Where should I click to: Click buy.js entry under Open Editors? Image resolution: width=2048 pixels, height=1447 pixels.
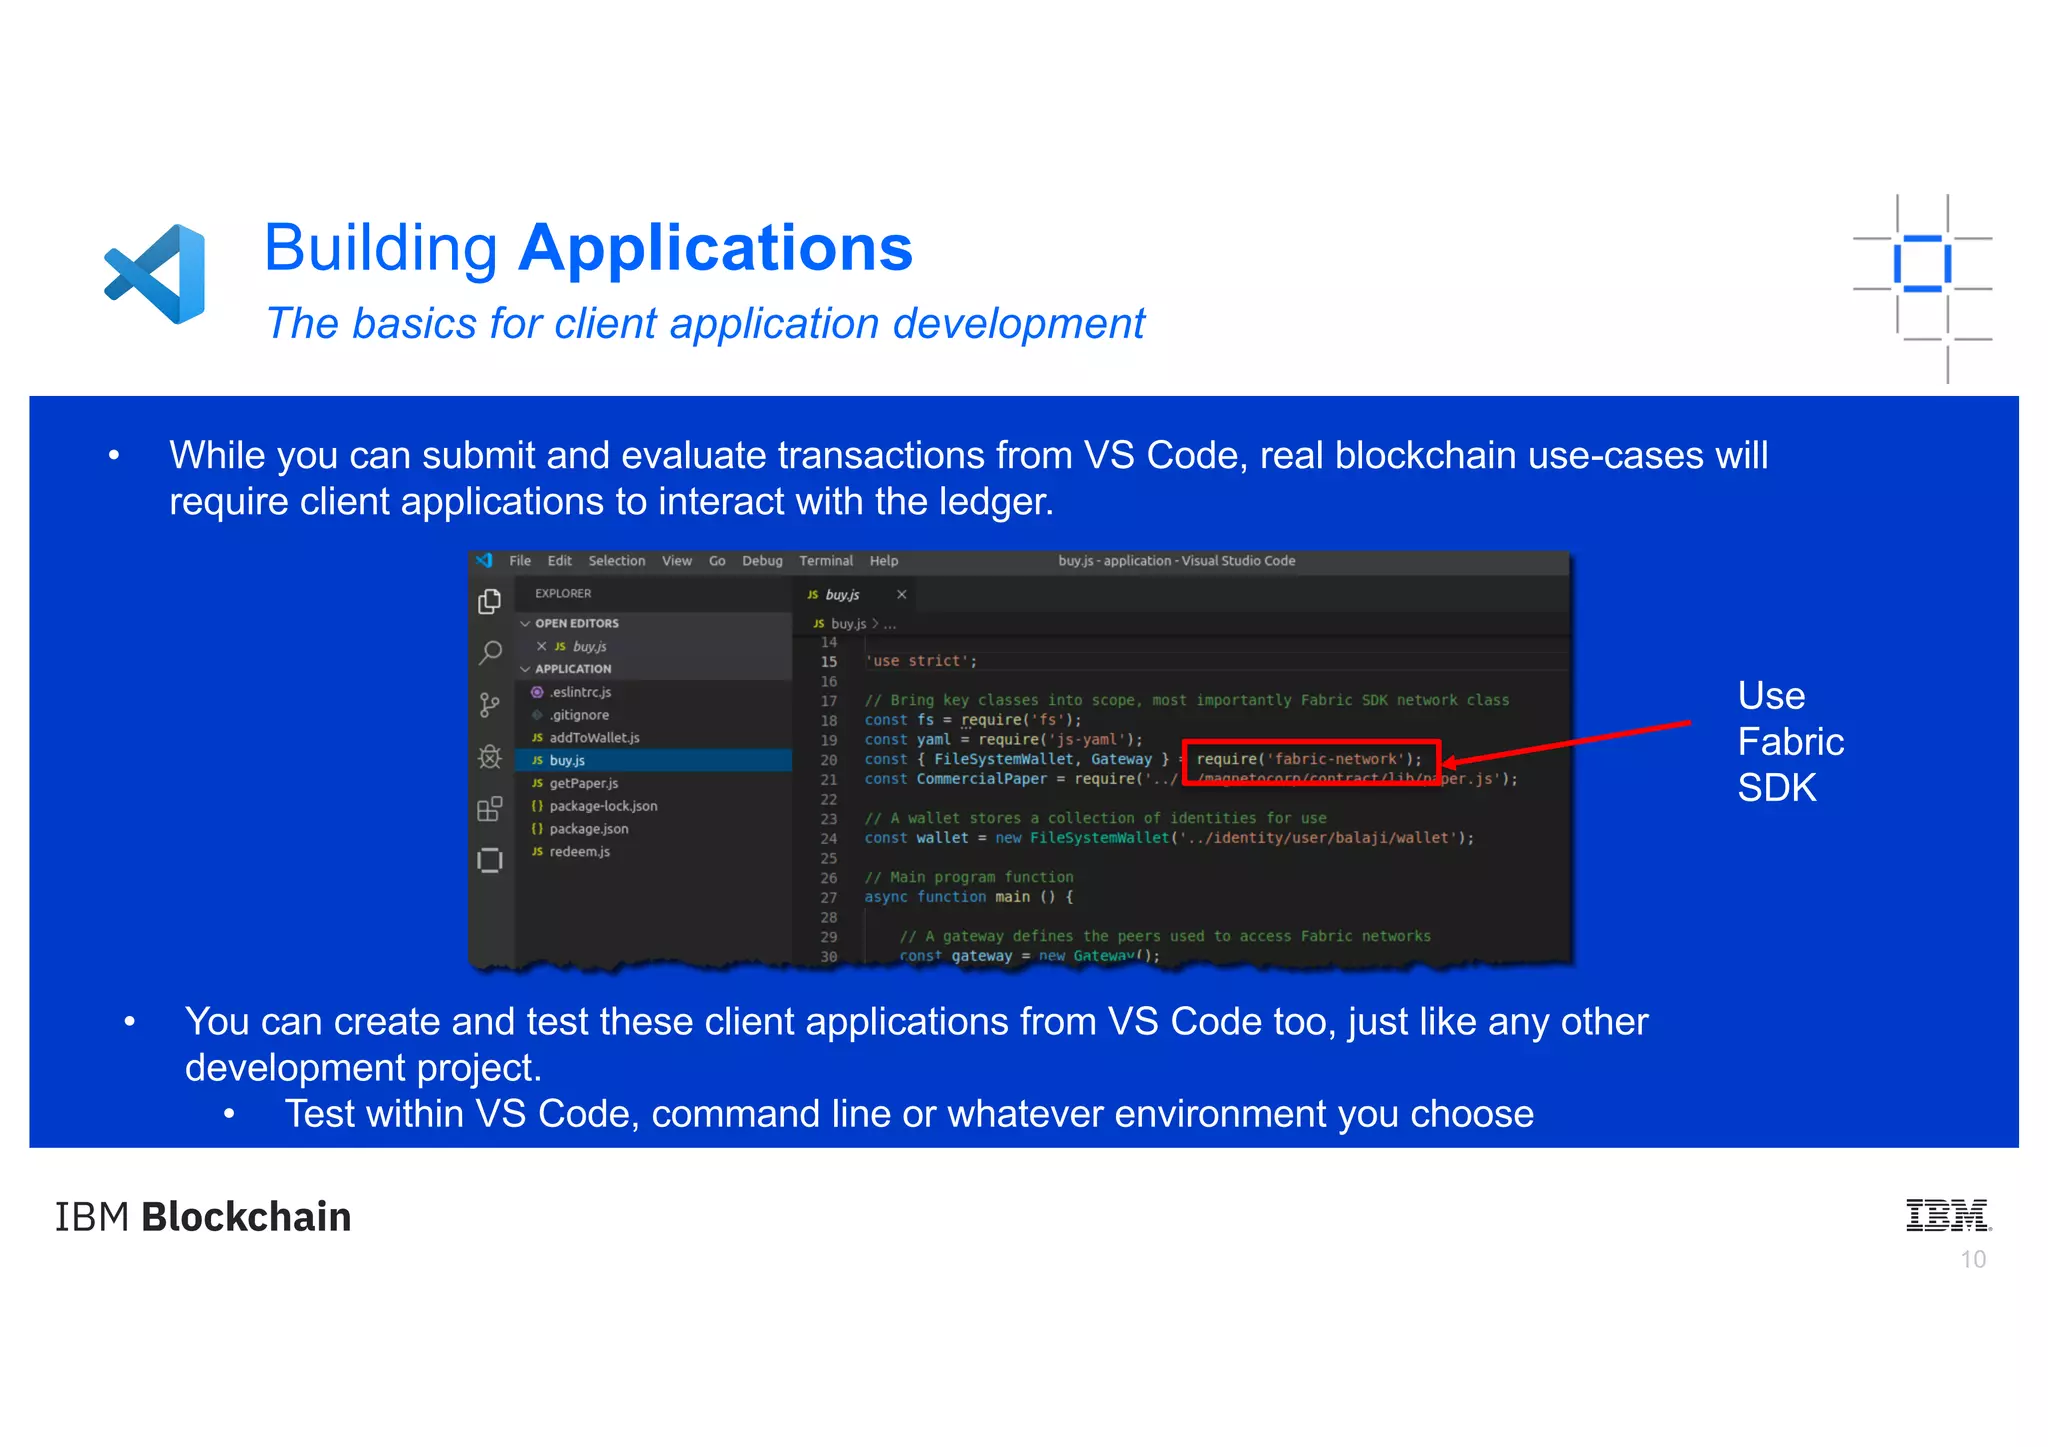click(654, 647)
